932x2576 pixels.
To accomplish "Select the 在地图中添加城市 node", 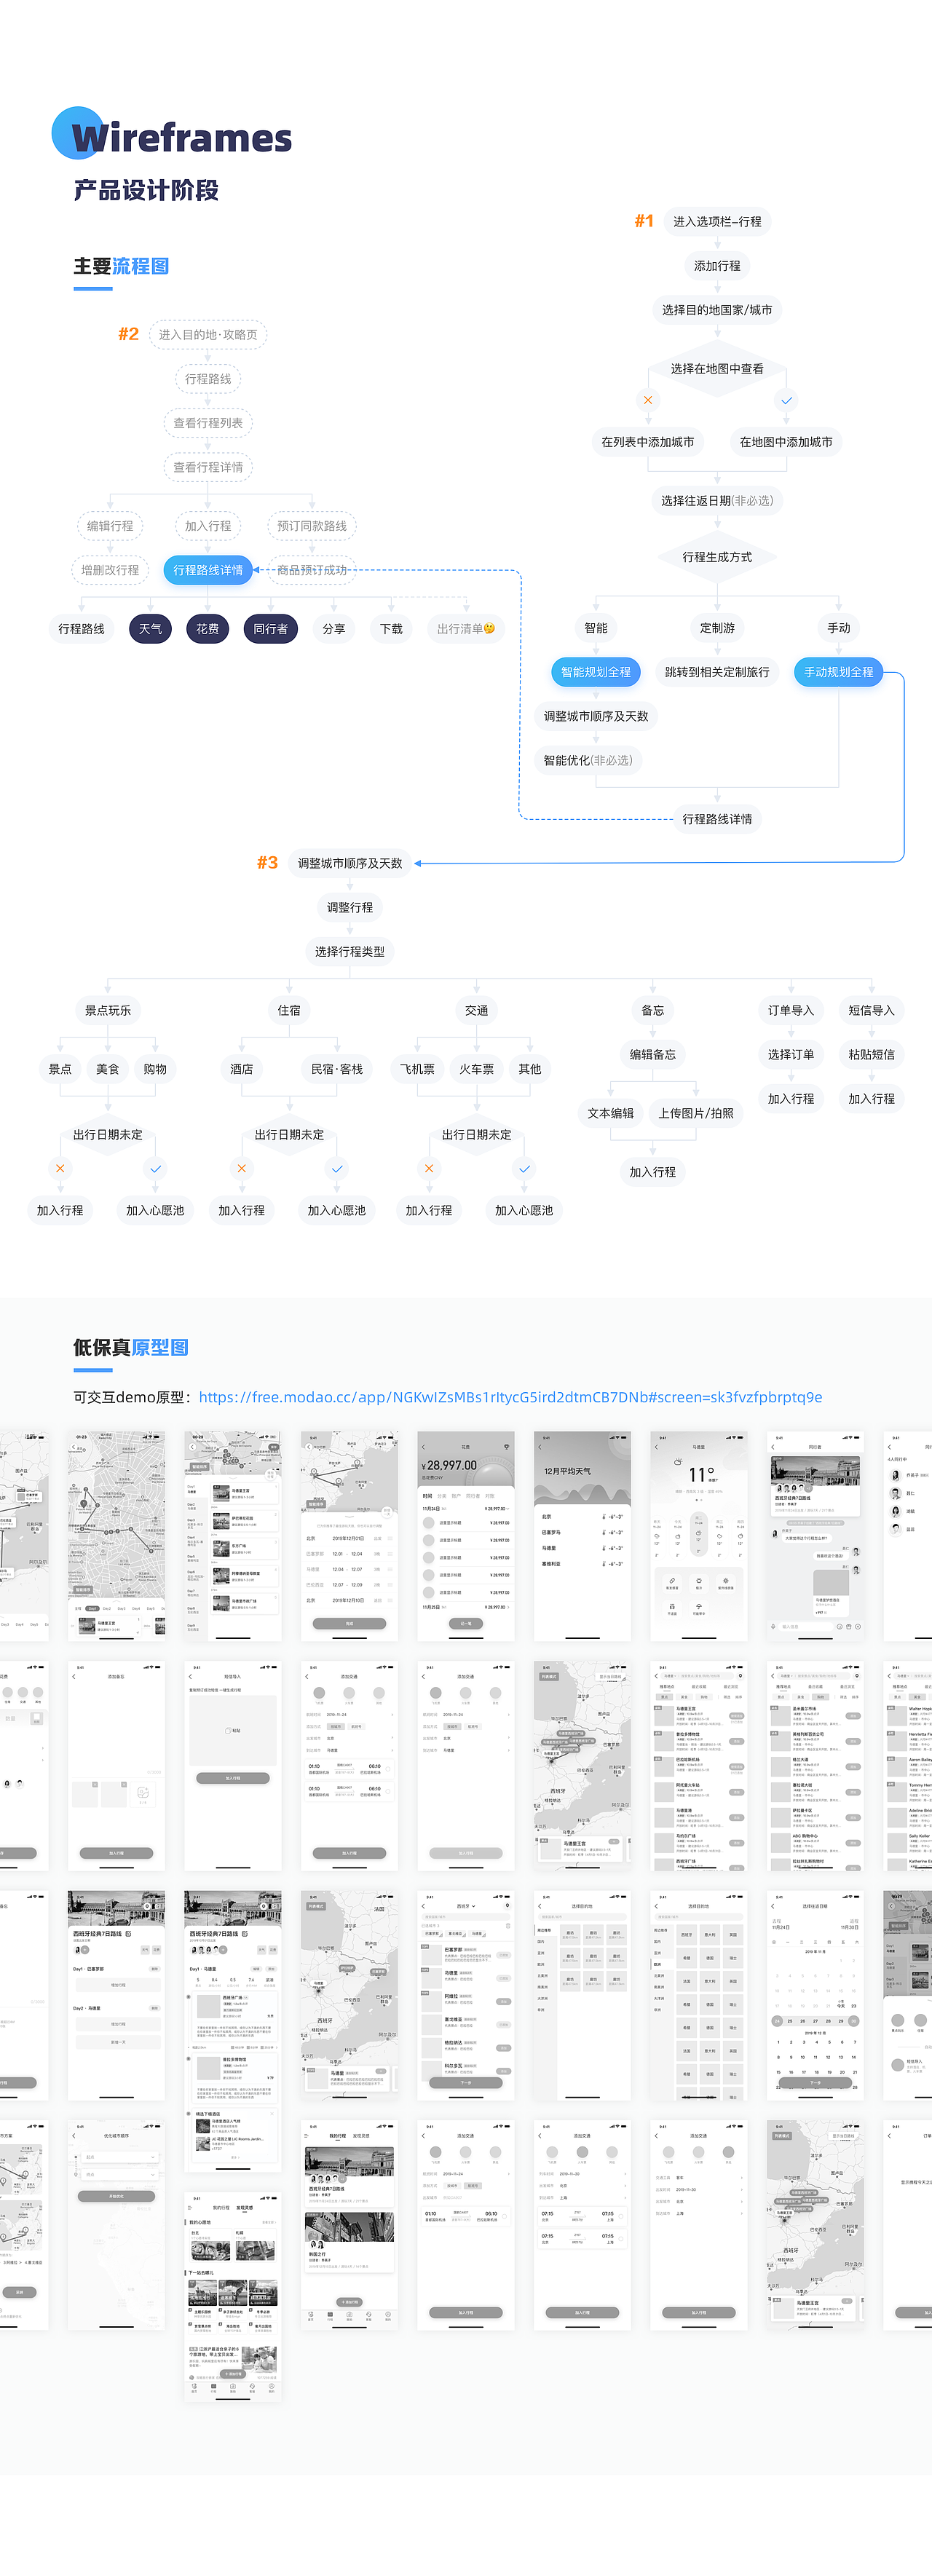I will point(786,442).
